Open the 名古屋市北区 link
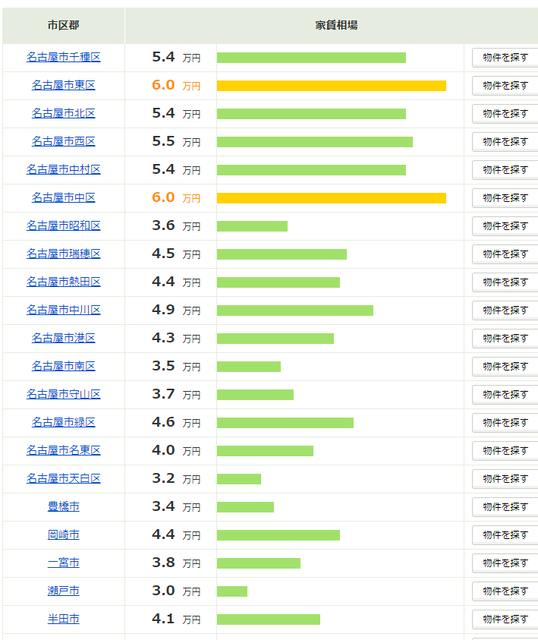 tap(63, 113)
